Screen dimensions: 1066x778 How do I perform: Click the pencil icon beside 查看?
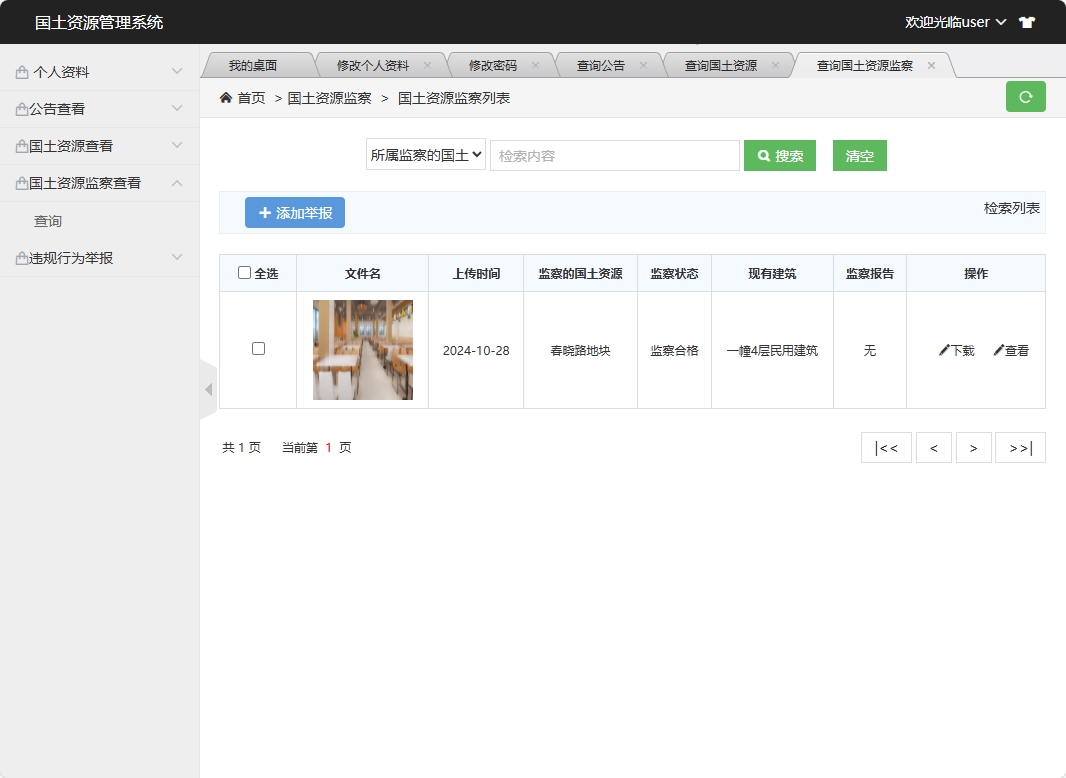(x=997, y=350)
